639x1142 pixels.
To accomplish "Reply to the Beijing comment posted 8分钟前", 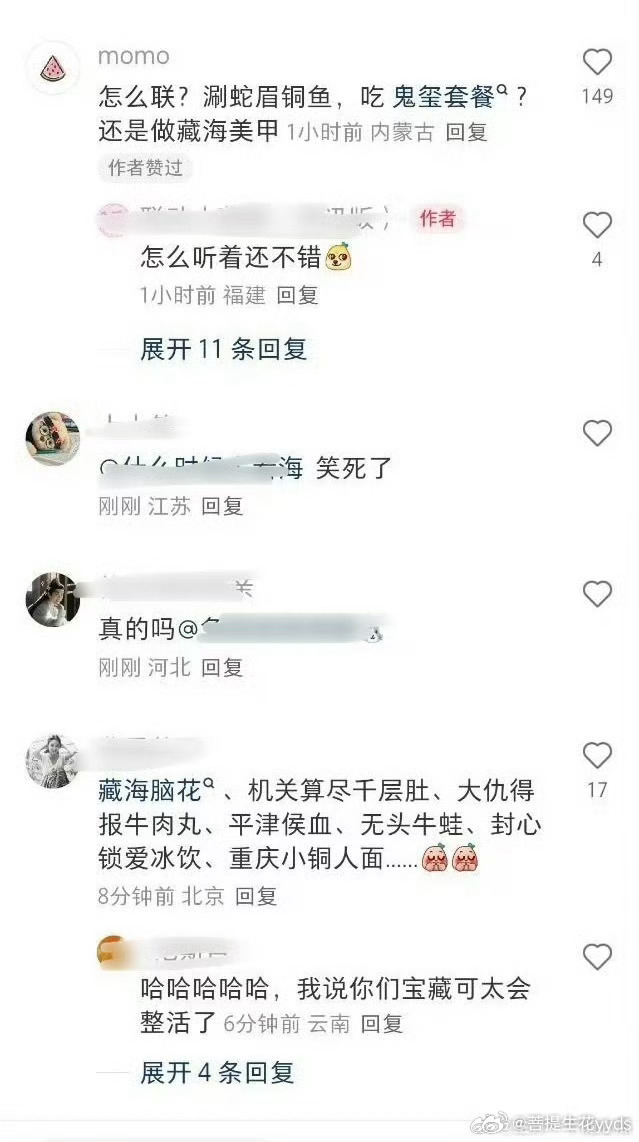I will 256,896.
